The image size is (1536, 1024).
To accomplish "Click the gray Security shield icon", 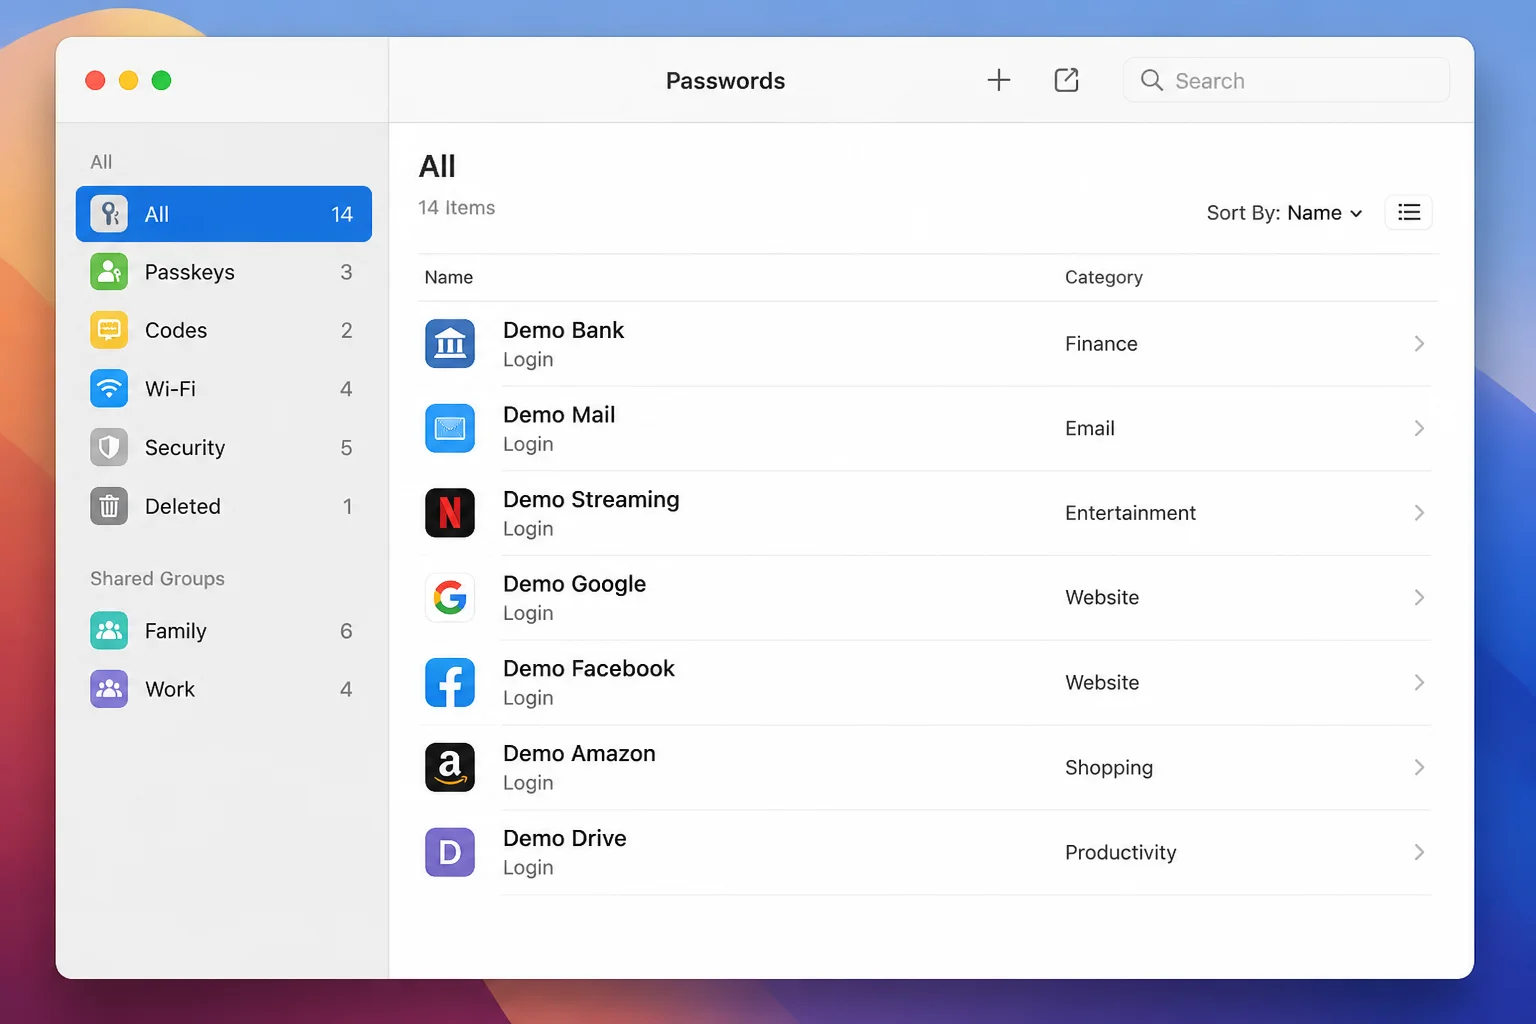I will point(109,447).
